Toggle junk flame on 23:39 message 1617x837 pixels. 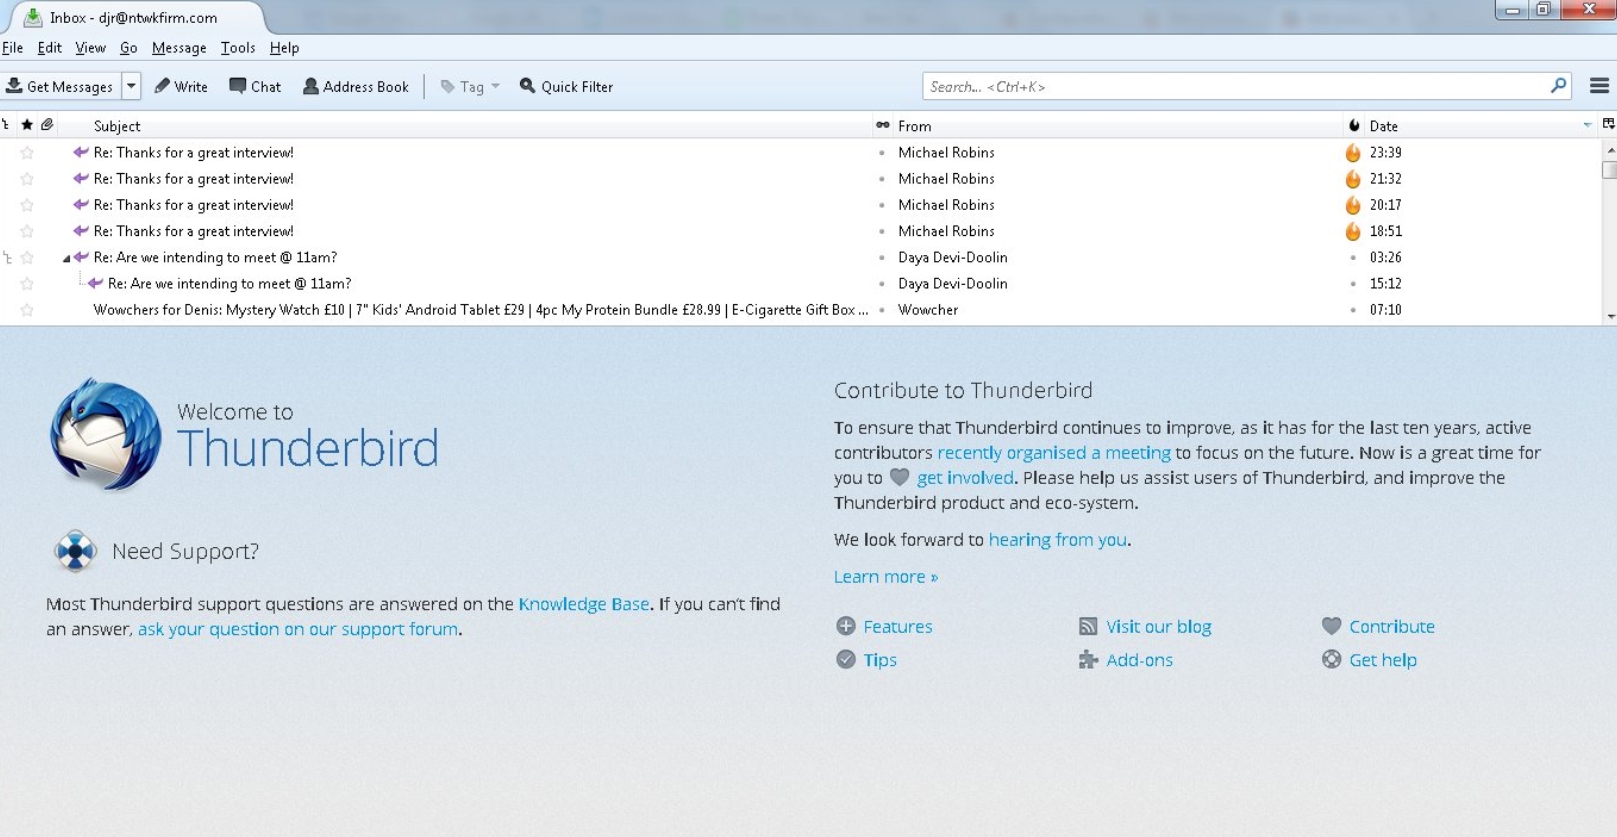1353,153
